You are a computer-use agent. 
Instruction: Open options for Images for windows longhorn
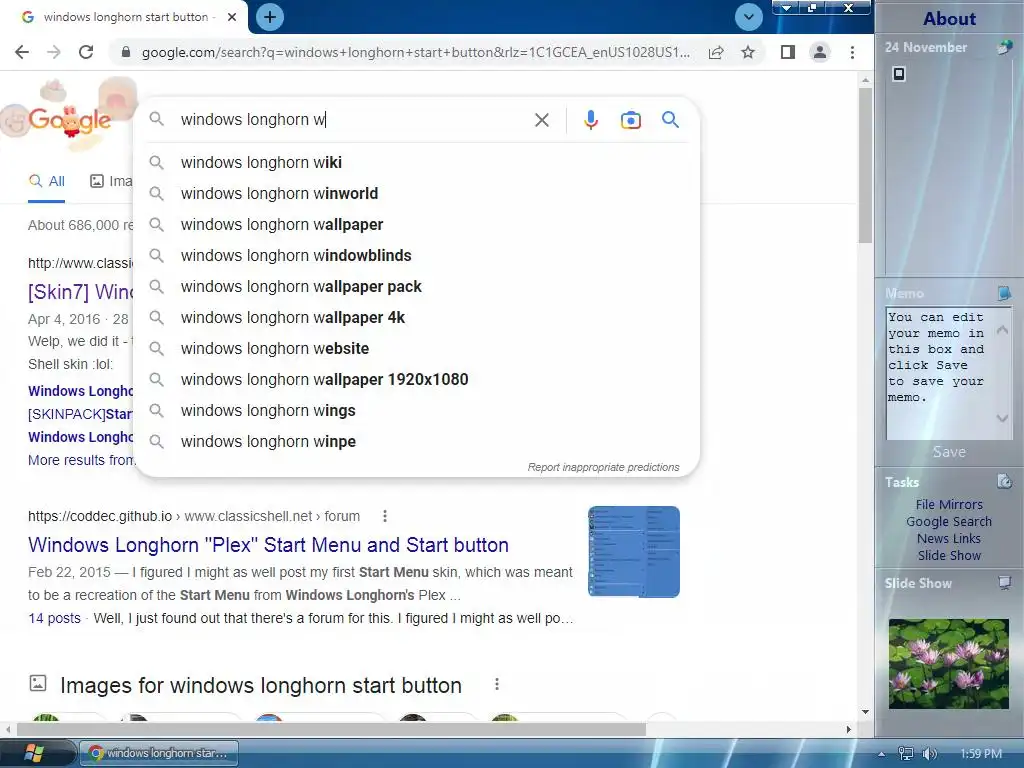tap(497, 684)
